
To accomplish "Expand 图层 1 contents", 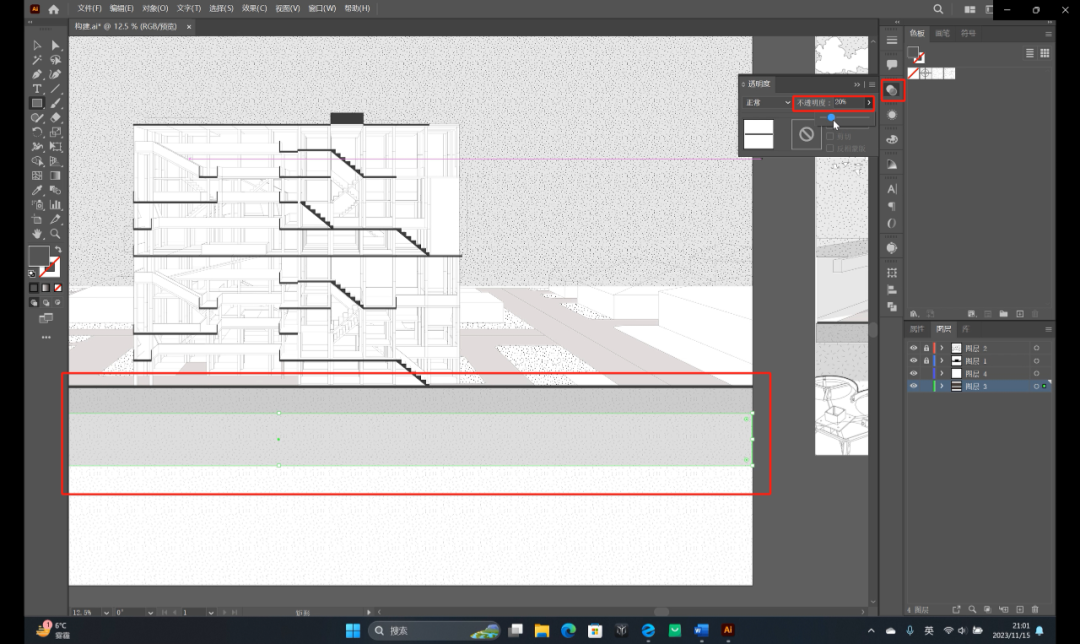I will [x=942, y=360].
